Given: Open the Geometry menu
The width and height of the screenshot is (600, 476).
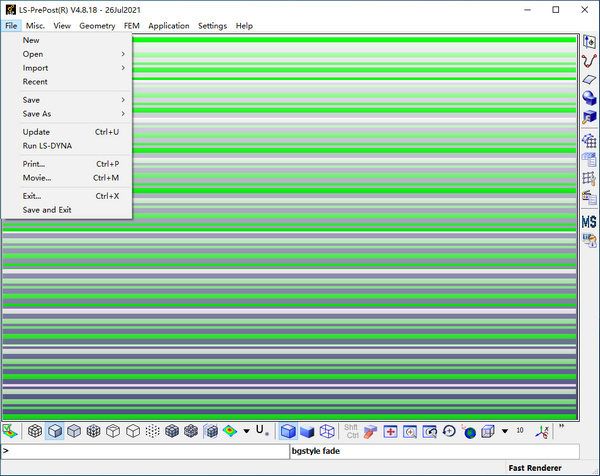Looking at the screenshot, I should (97, 26).
